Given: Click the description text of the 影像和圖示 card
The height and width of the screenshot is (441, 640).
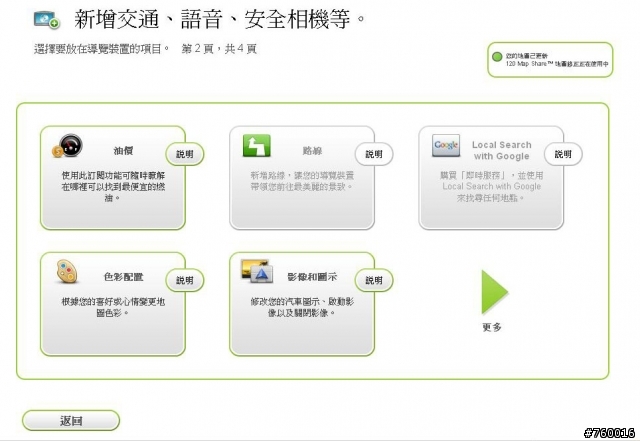Looking at the screenshot, I should point(302,307).
